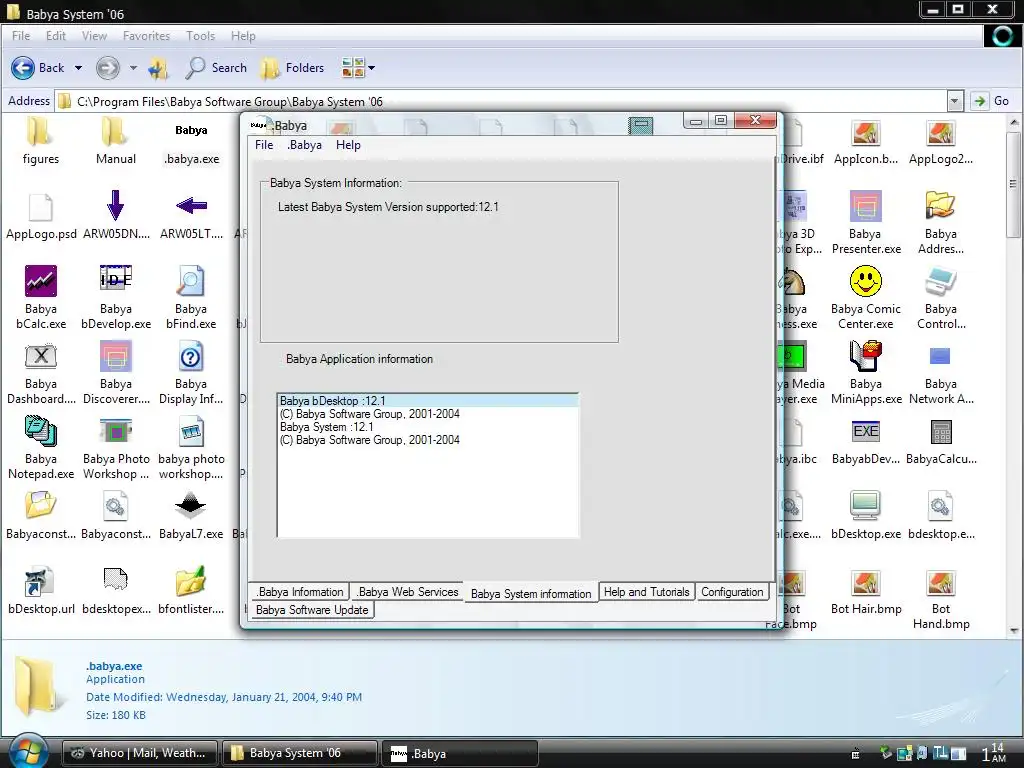
Task: Open Help menu in .Babya window
Action: (348, 145)
